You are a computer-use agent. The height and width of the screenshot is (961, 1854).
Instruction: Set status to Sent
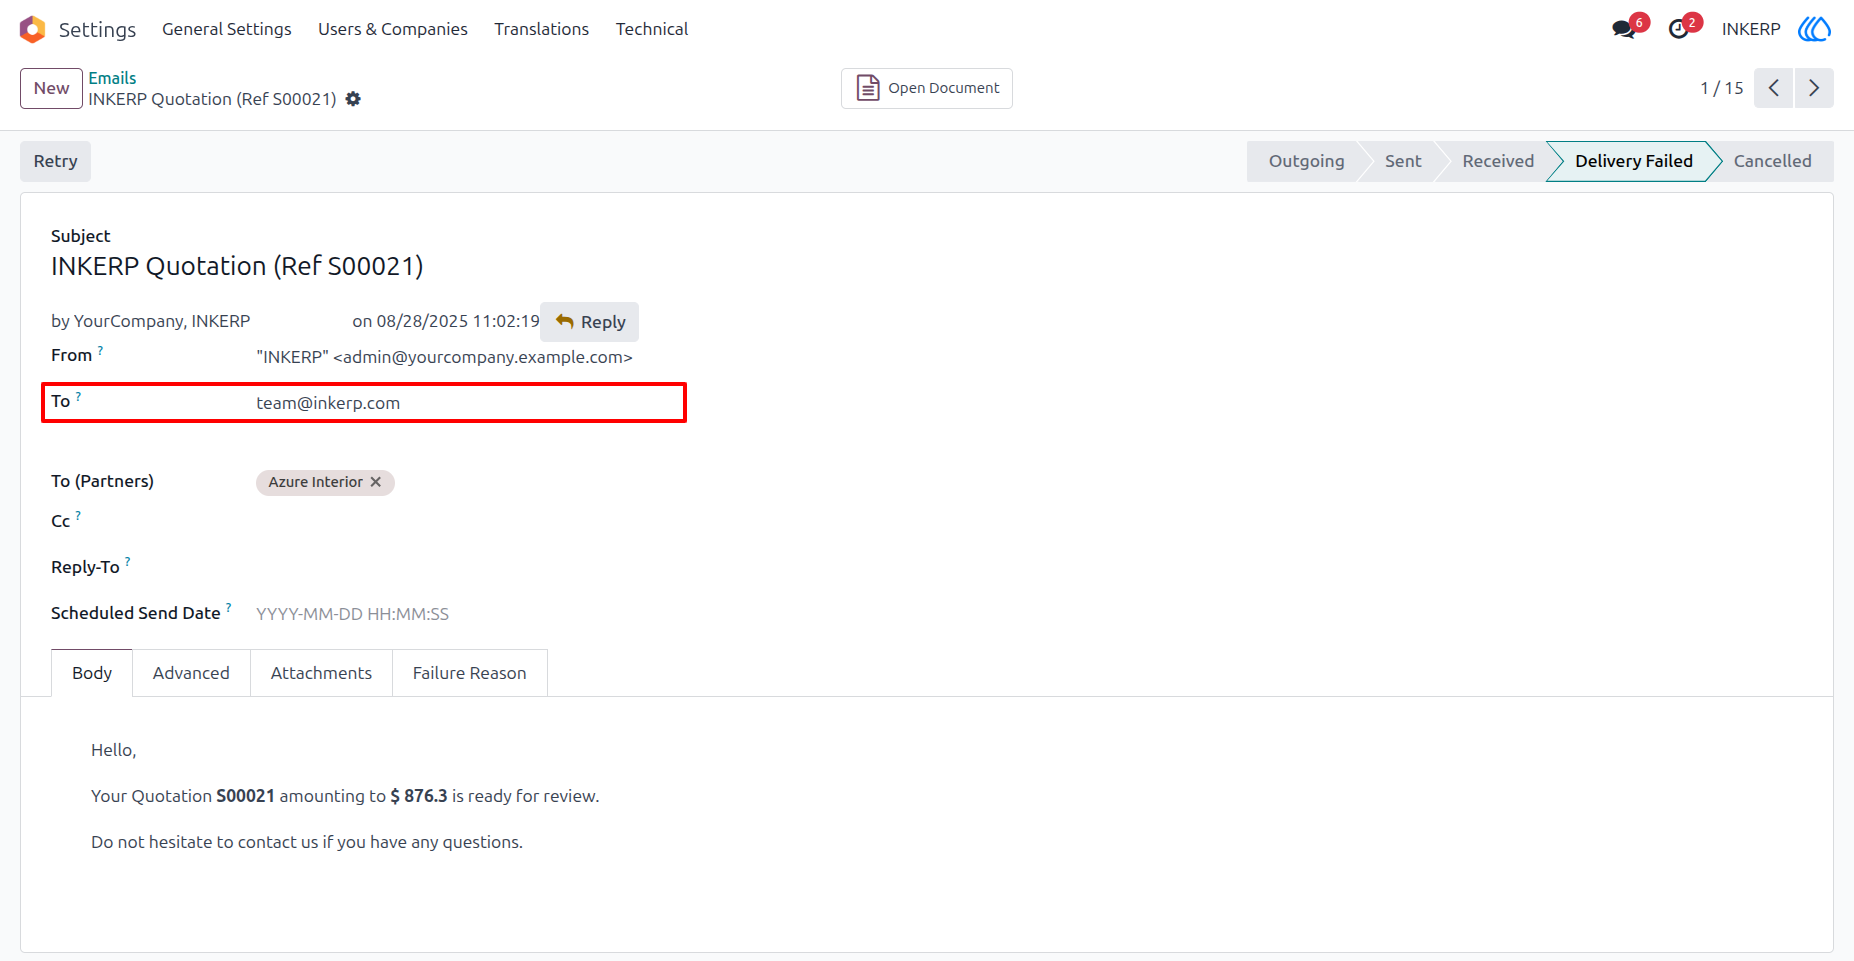(1402, 161)
